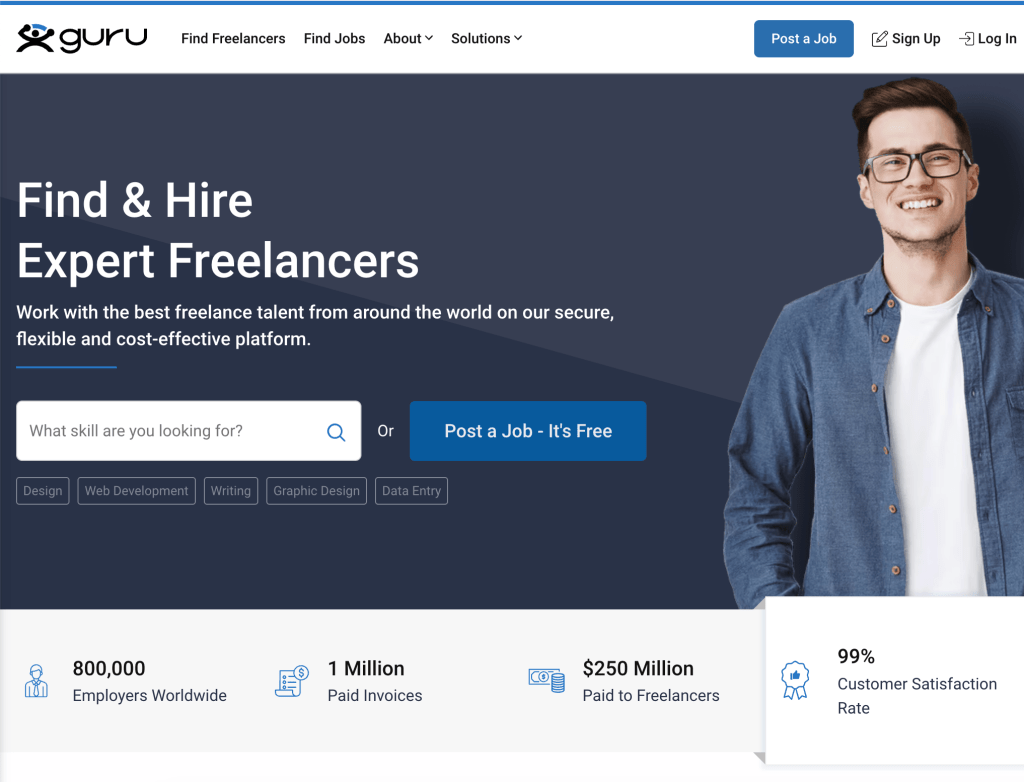Click the Log In arrow icon

tap(966, 39)
